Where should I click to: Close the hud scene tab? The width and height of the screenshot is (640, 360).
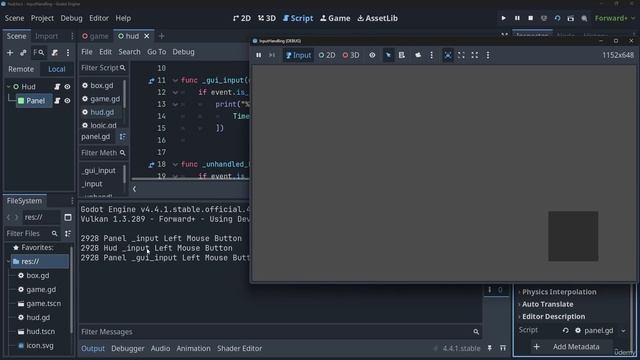pos(147,36)
